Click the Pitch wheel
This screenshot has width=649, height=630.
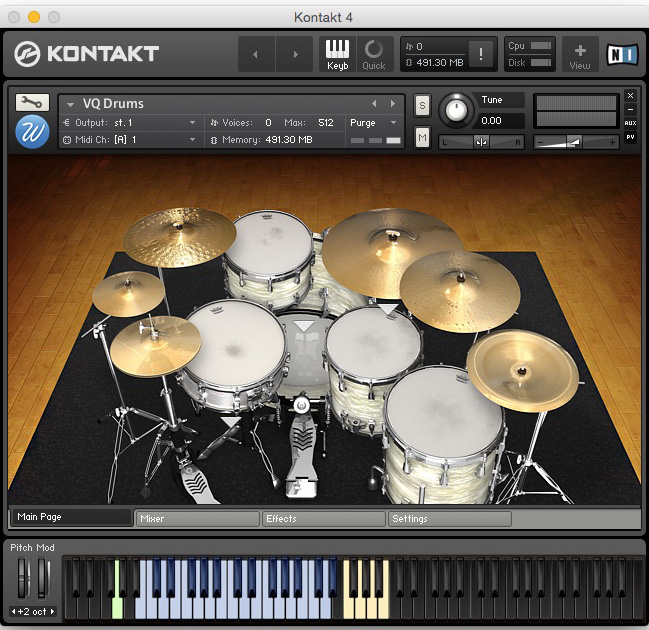[22, 577]
